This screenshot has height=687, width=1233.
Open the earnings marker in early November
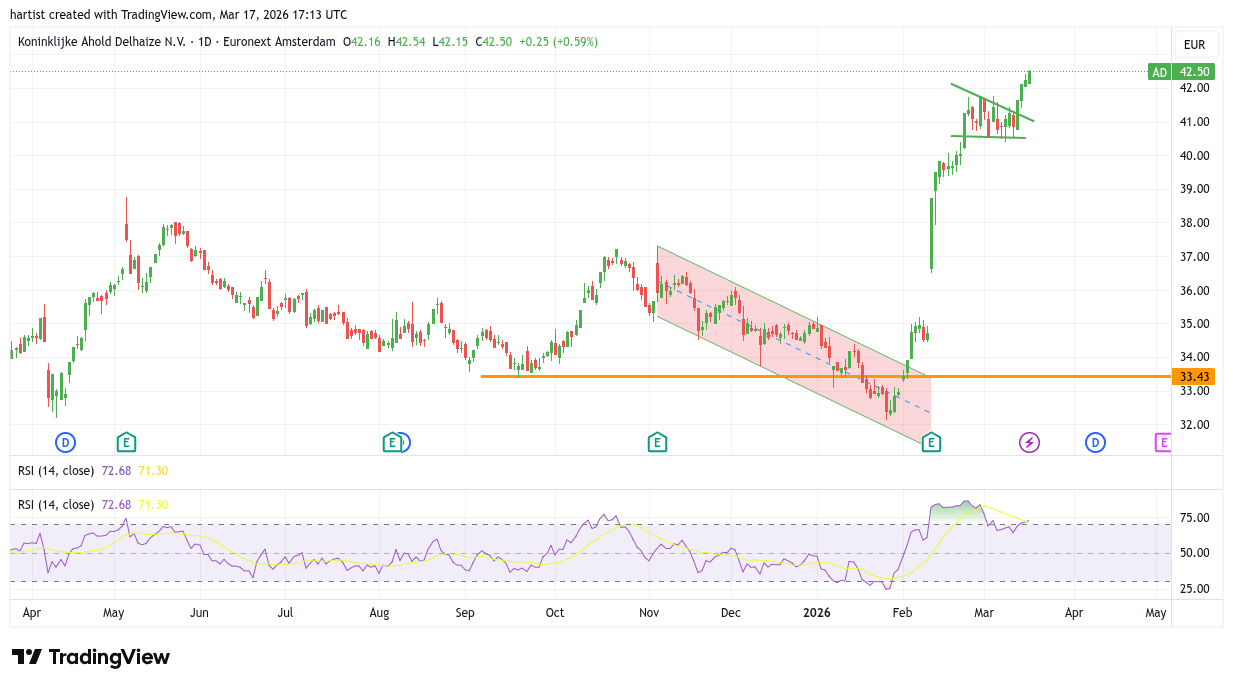point(657,442)
